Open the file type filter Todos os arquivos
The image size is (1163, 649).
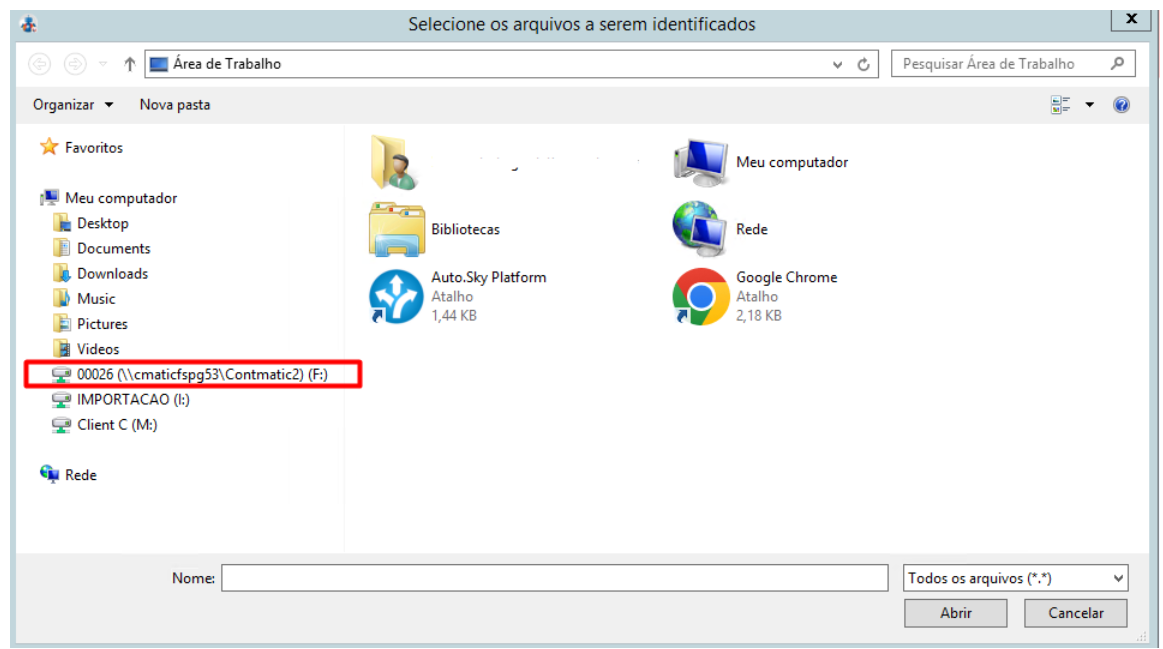tap(1015, 578)
